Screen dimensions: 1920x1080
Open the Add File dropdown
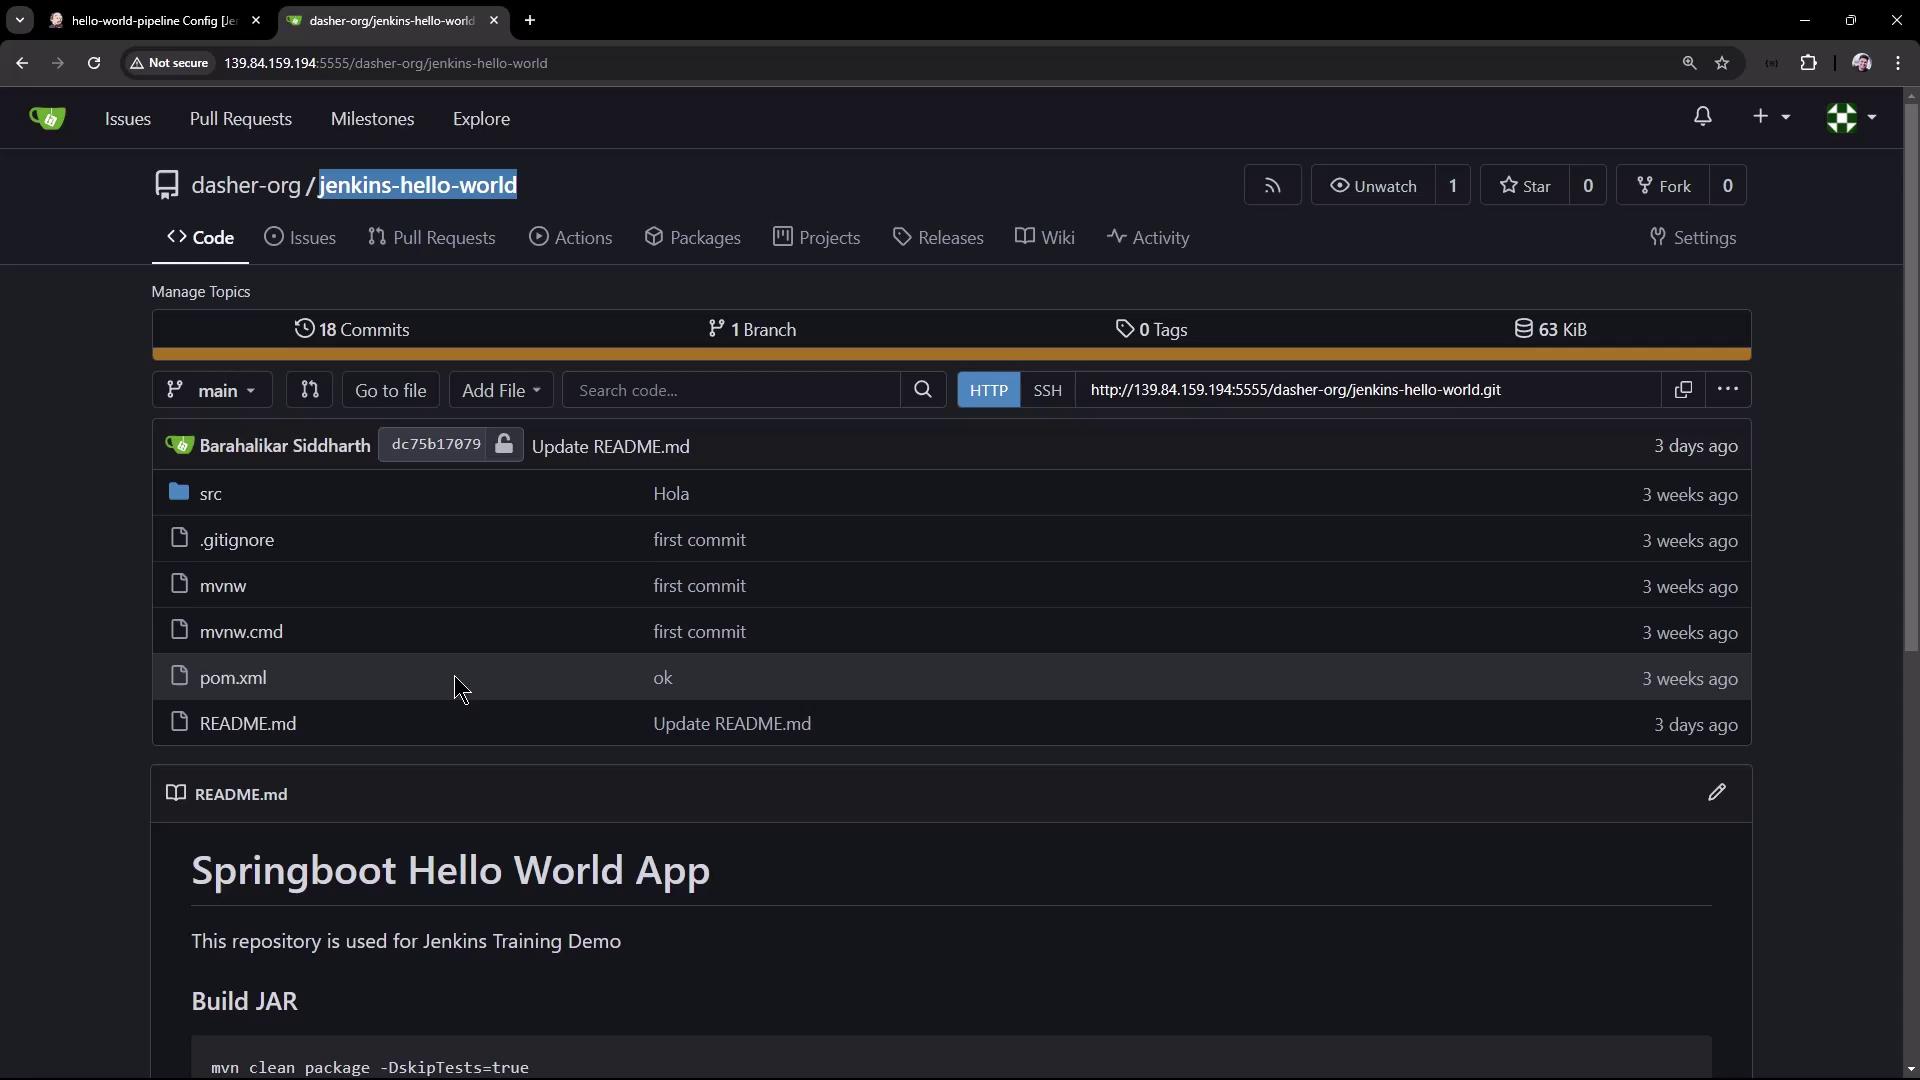click(500, 390)
